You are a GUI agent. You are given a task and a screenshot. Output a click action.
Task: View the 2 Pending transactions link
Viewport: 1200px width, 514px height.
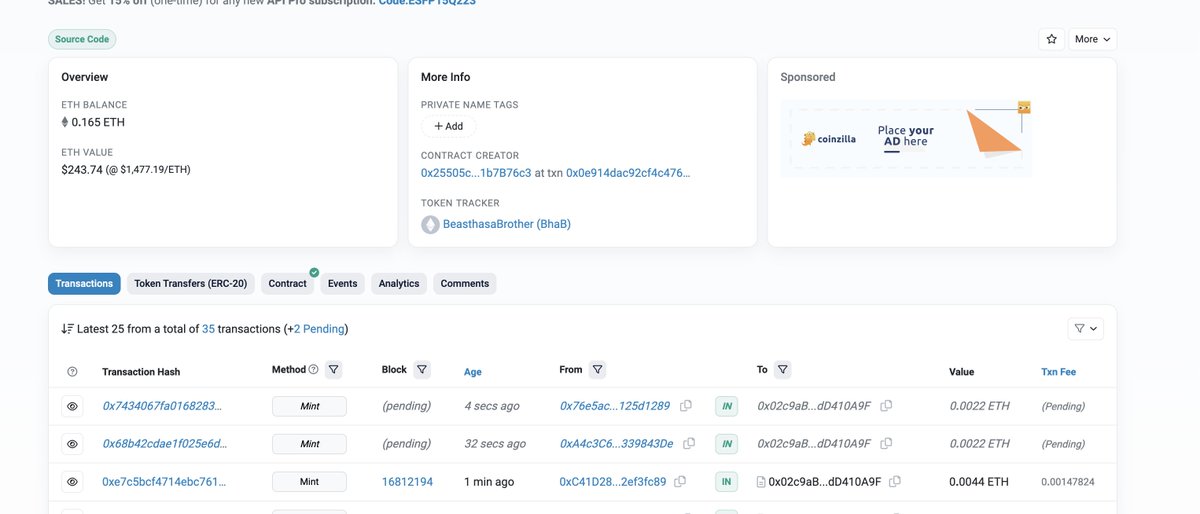318,329
